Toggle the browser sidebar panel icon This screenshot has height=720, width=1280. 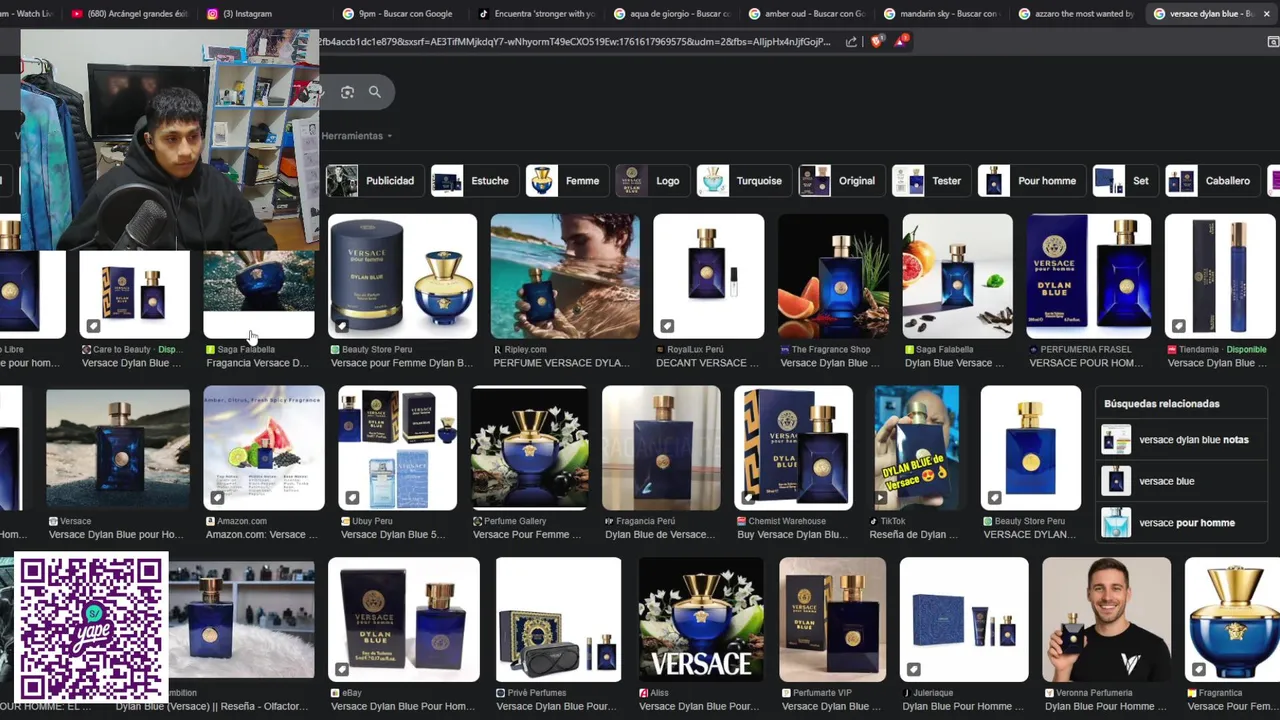[x=1272, y=41]
